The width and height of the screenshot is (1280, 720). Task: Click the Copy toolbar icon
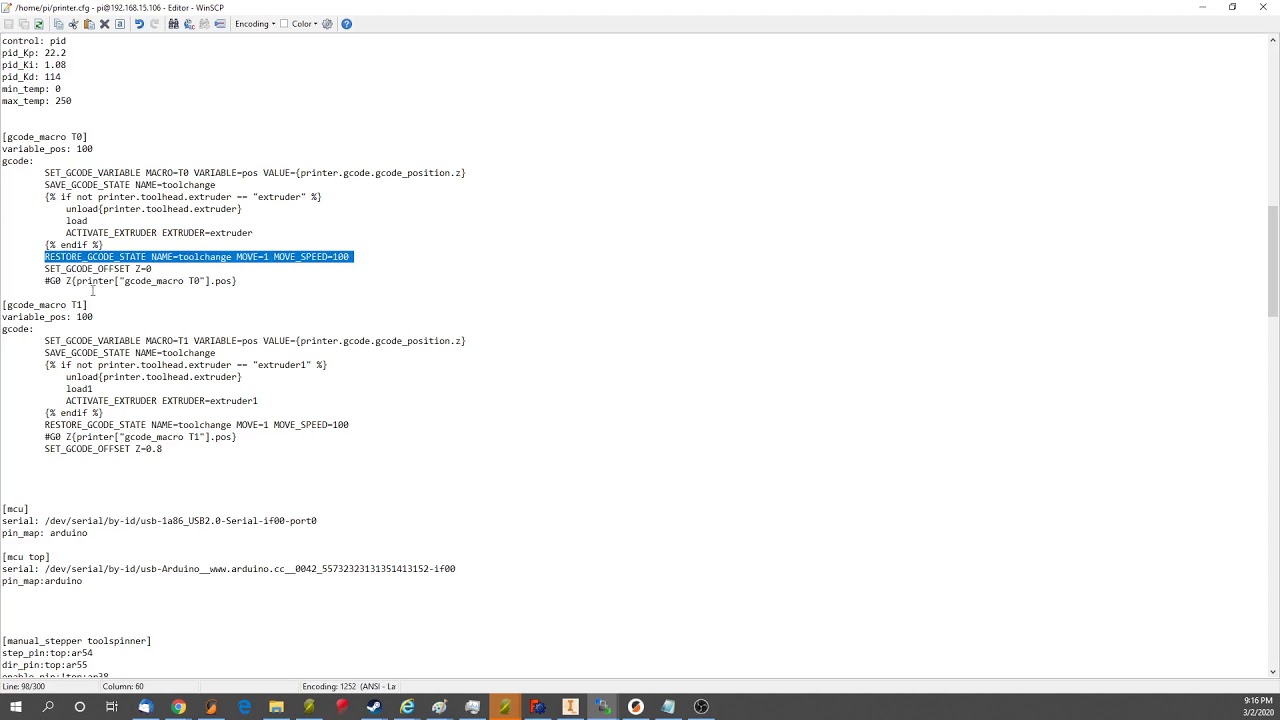point(58,24)
